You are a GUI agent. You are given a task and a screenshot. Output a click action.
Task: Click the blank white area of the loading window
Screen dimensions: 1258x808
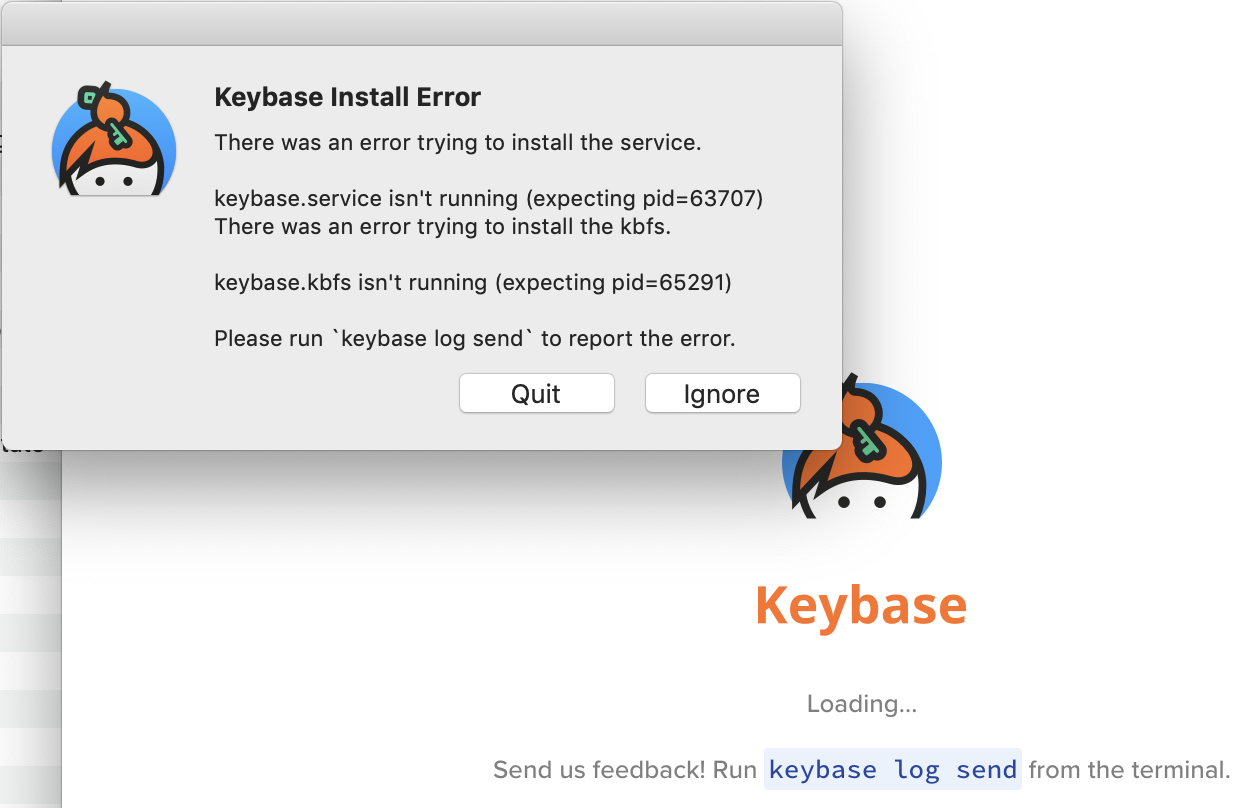click(x=400, y=650)
